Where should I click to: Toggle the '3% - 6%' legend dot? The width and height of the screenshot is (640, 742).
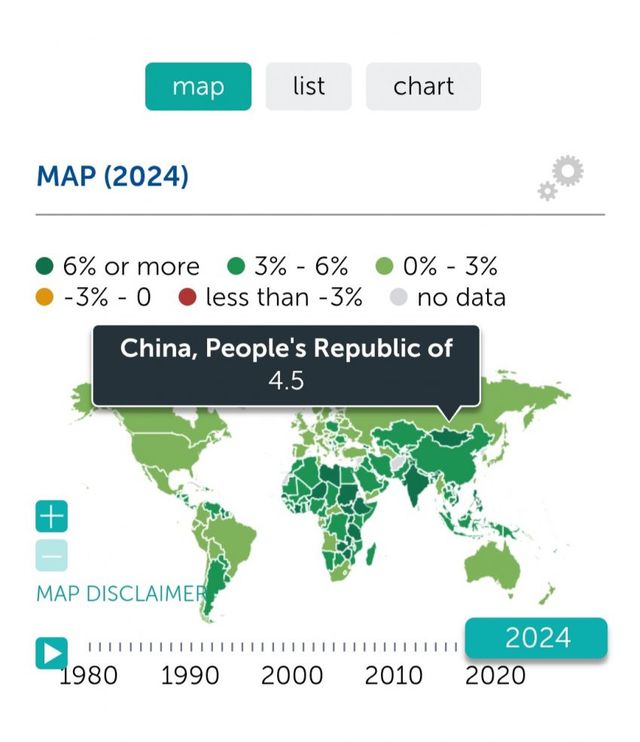click(x=236, y=267)
